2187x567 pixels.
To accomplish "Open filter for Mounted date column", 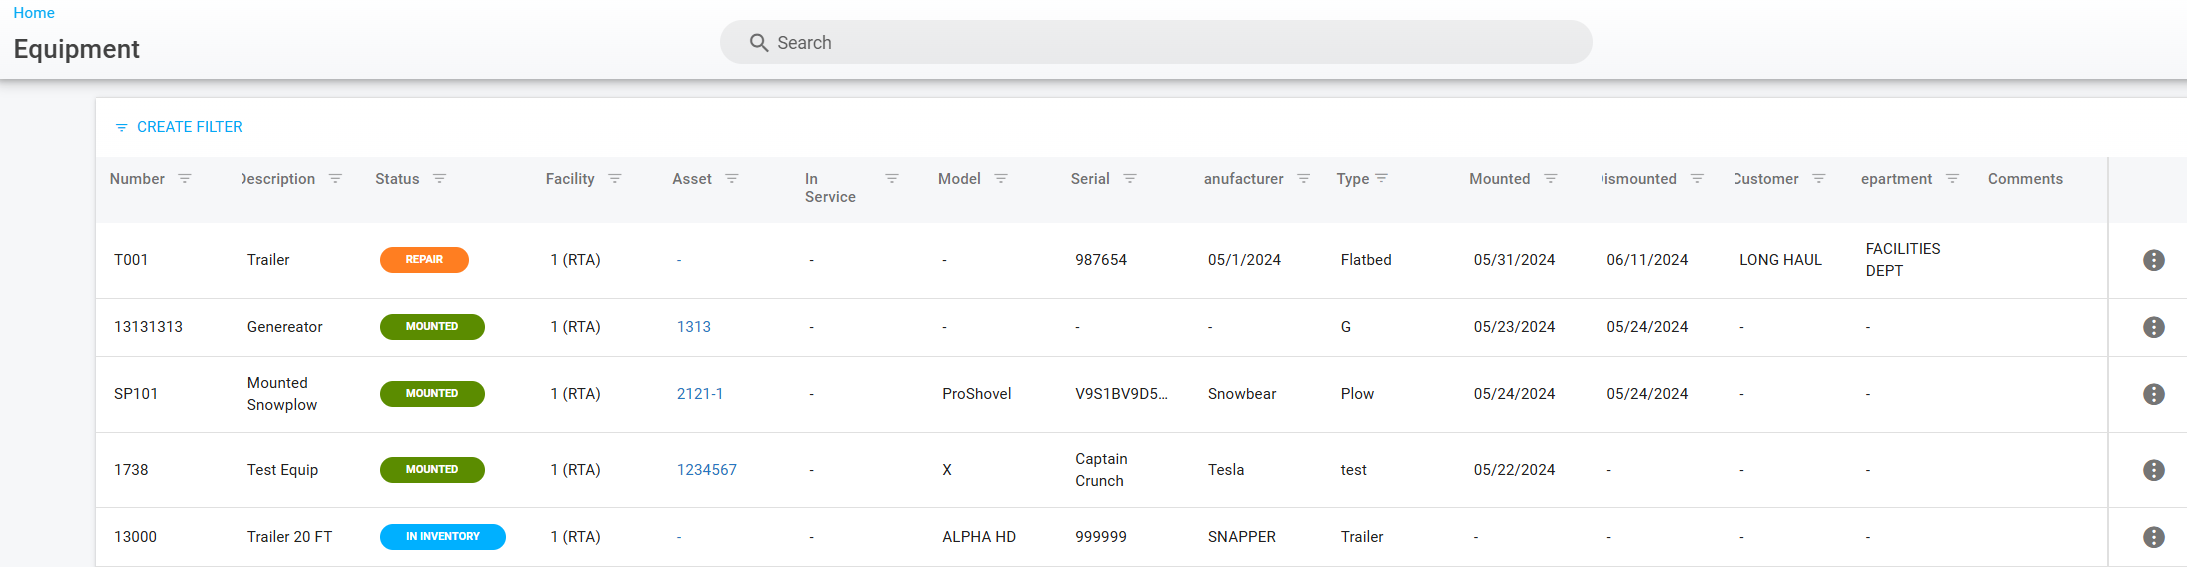I will (x=1551, y=179).
